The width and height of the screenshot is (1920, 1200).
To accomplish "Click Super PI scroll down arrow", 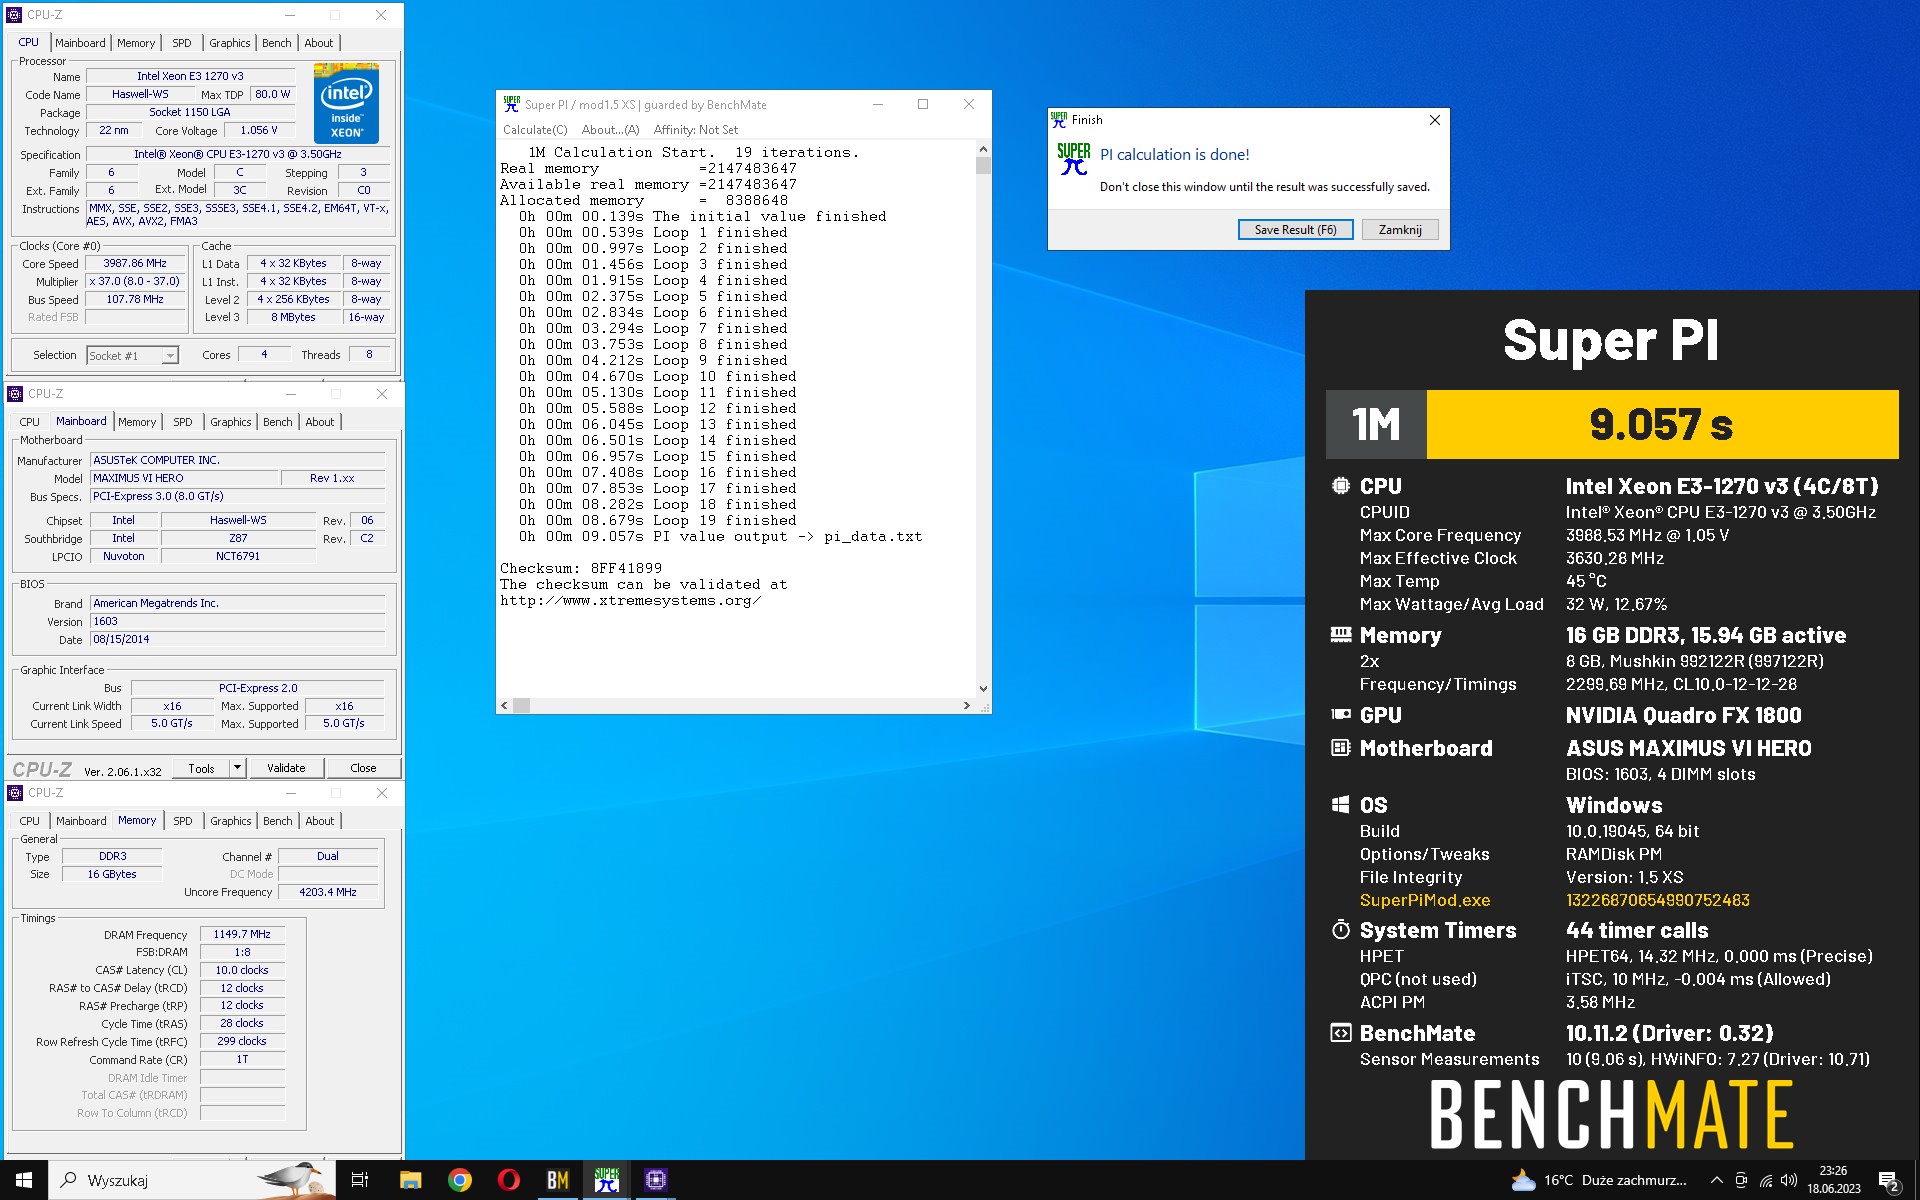I will pos(983,688).
